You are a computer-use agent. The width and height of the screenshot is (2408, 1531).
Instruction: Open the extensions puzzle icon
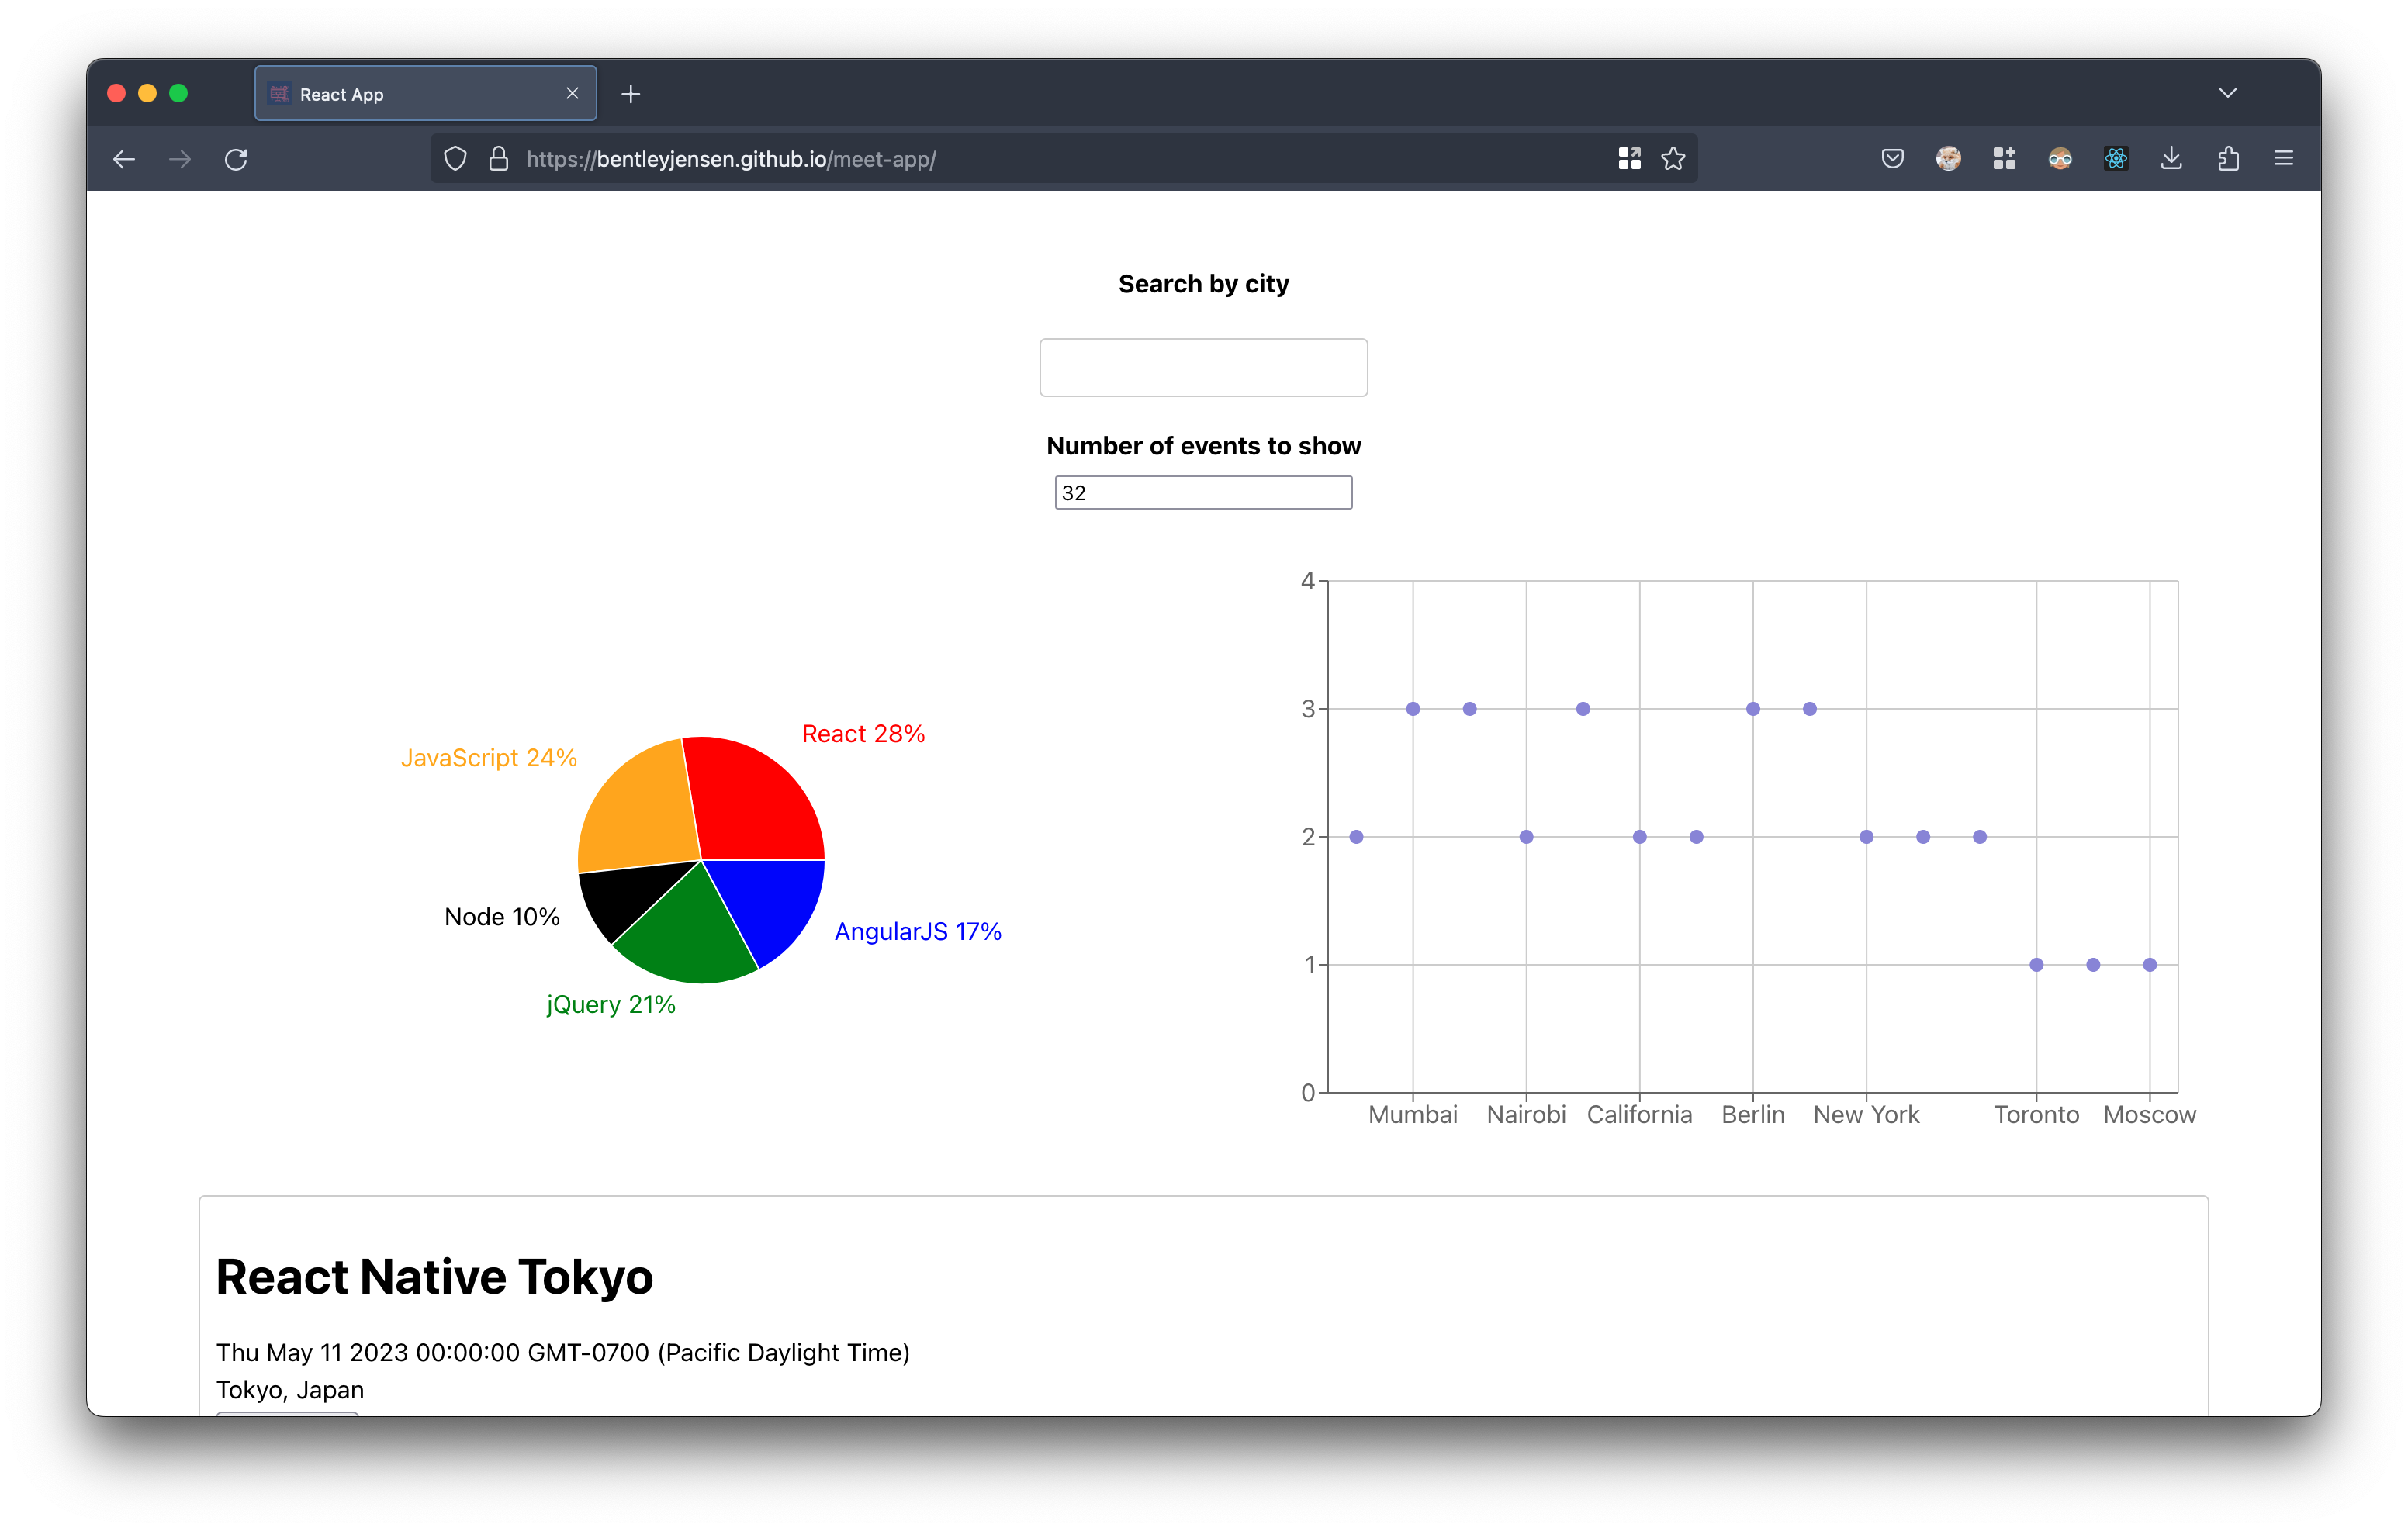tap(2228, 158)
